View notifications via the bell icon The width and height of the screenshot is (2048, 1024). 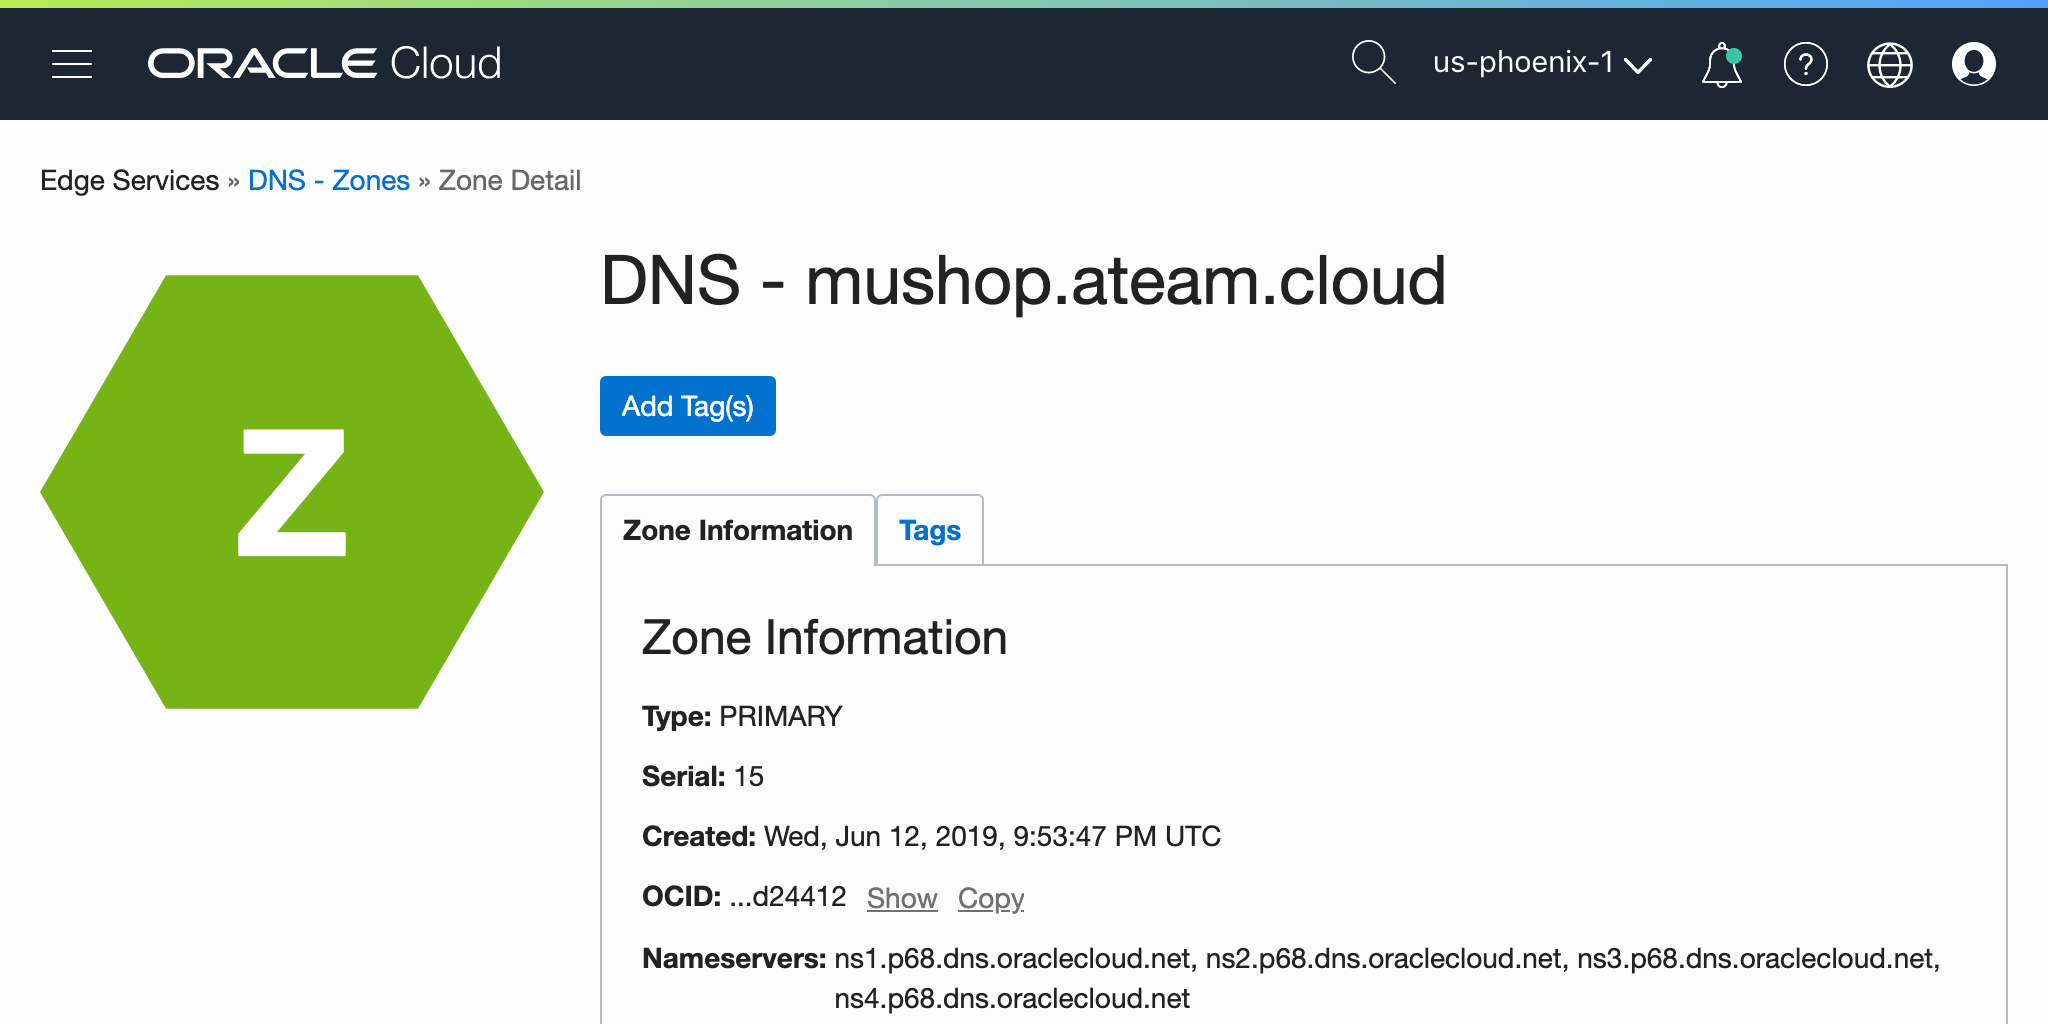[1721, 65]
